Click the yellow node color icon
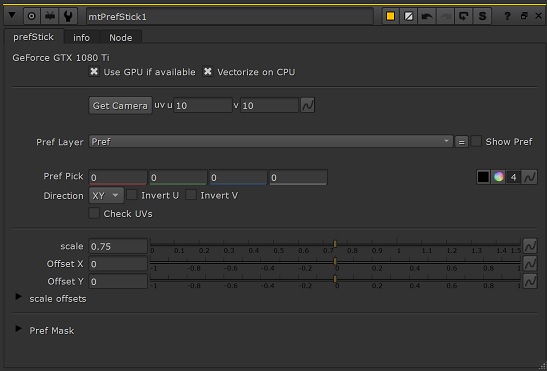The image size is (547, 371). [x=391, y=16]
